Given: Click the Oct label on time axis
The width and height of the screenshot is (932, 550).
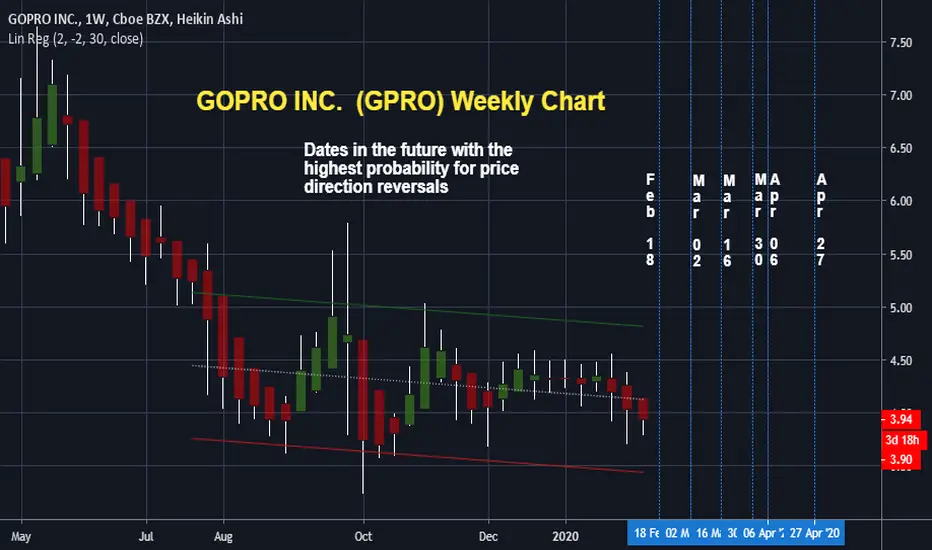Looking at the screenshot, I should (x=363, y=536).
